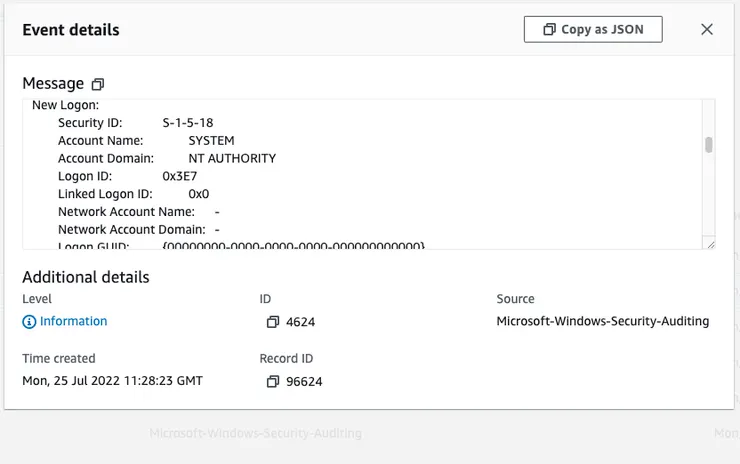
Task: Click the Account Domain NT AUTHORITY line
Action: point(166,158)
